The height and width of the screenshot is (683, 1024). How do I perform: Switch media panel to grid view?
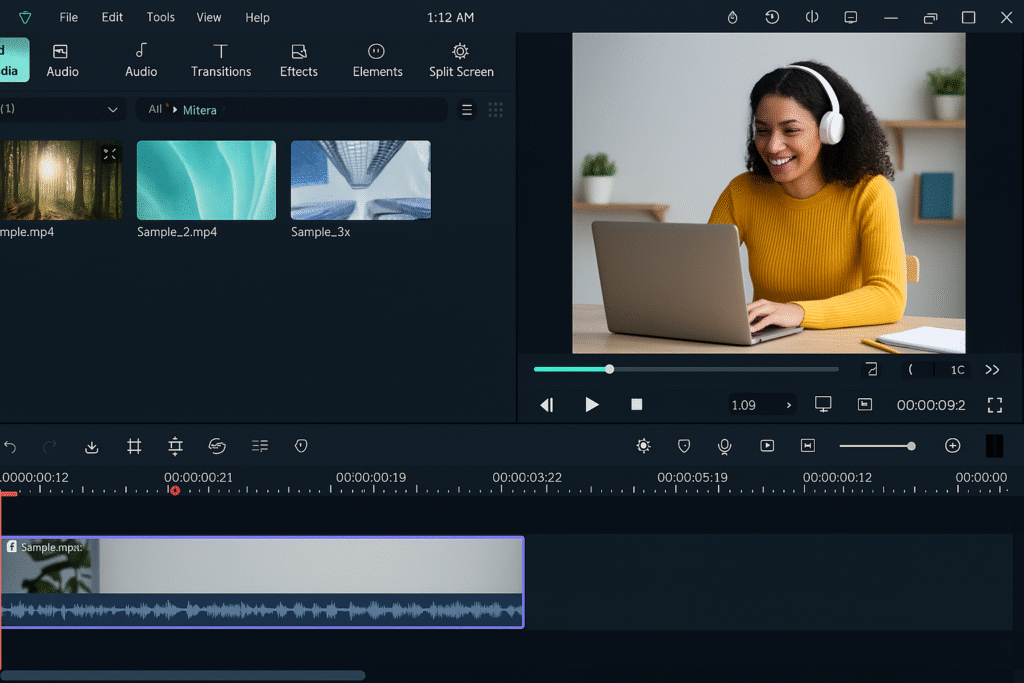pyautogui.click(x=496, y=110)
